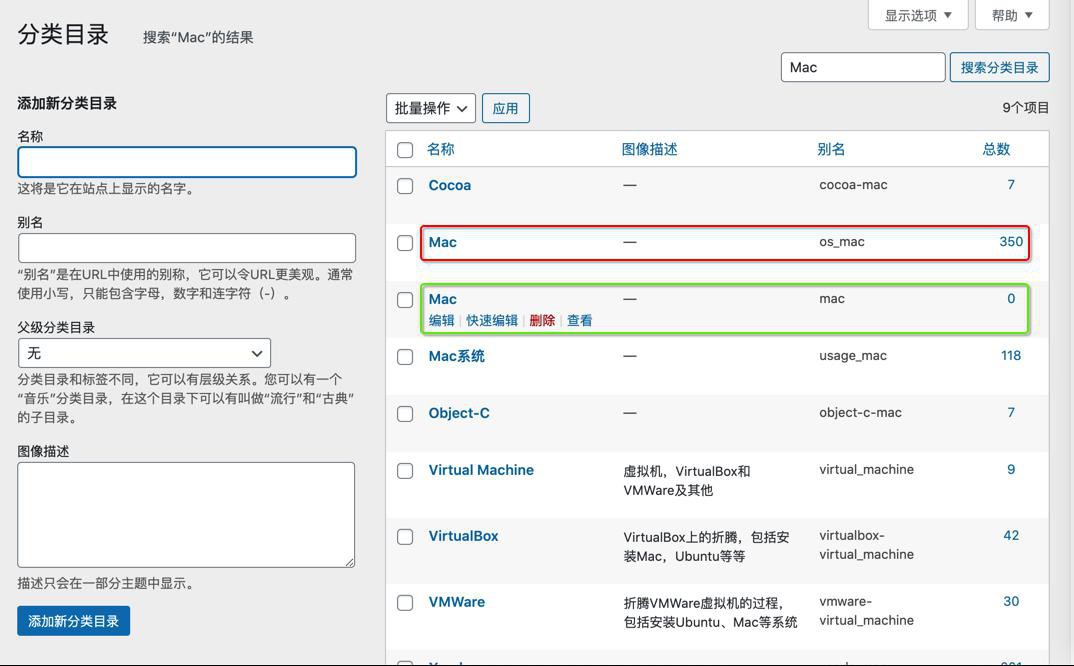Click the 查看 view link
1074x666 pixels.
[579, 320]
